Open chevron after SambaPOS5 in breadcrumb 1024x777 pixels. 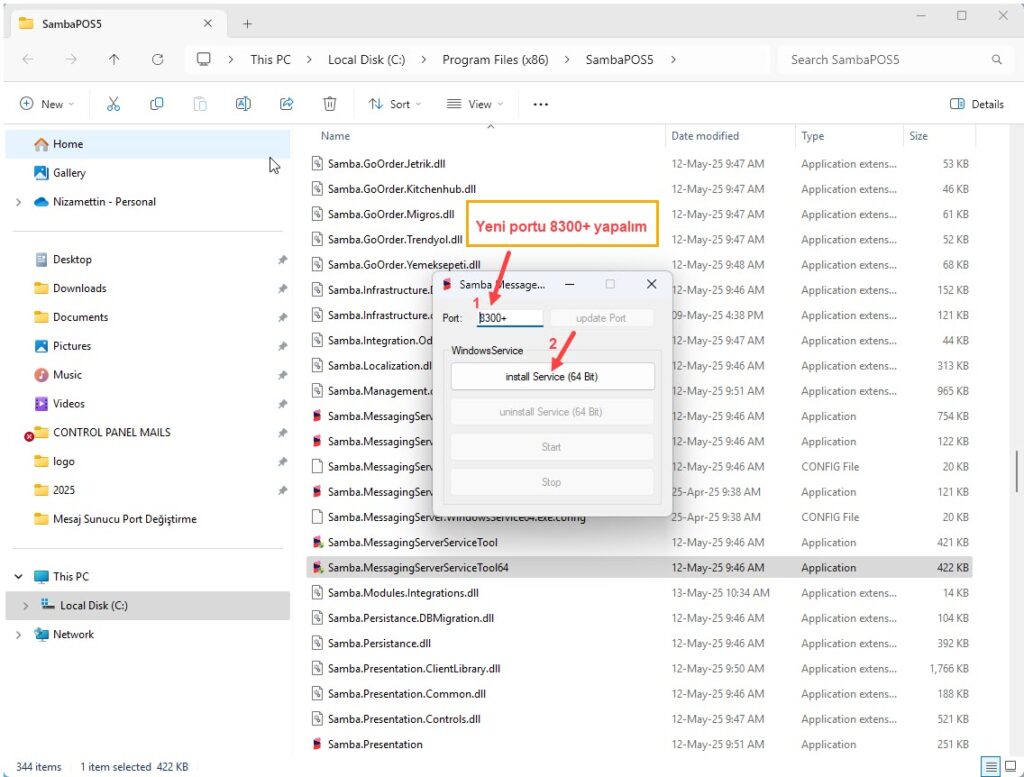point(673,59)
